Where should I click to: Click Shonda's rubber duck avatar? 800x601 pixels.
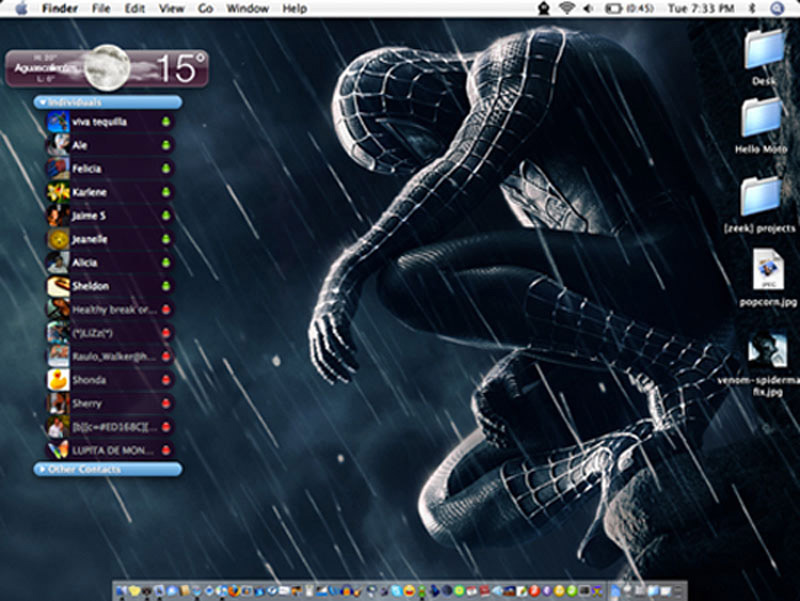(58, 380)
